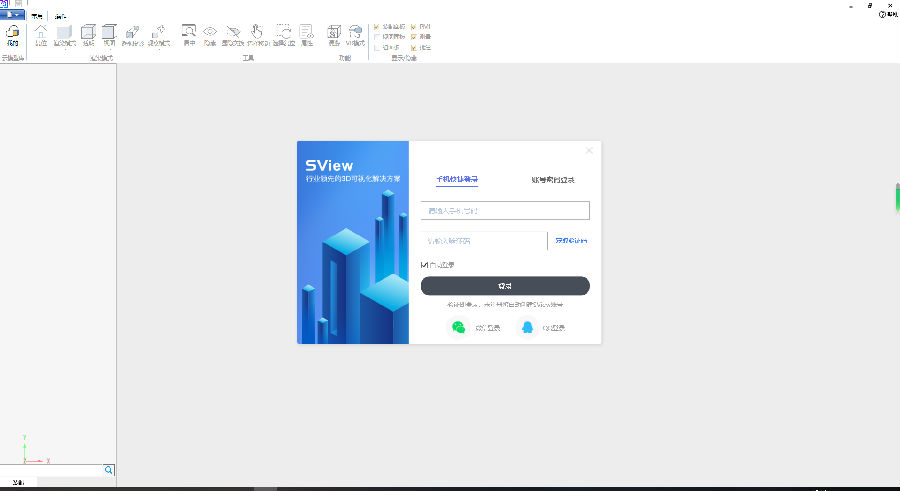Select the wireframe cube display mode
This screenshot has width=900, height=491.
point(87,32)
